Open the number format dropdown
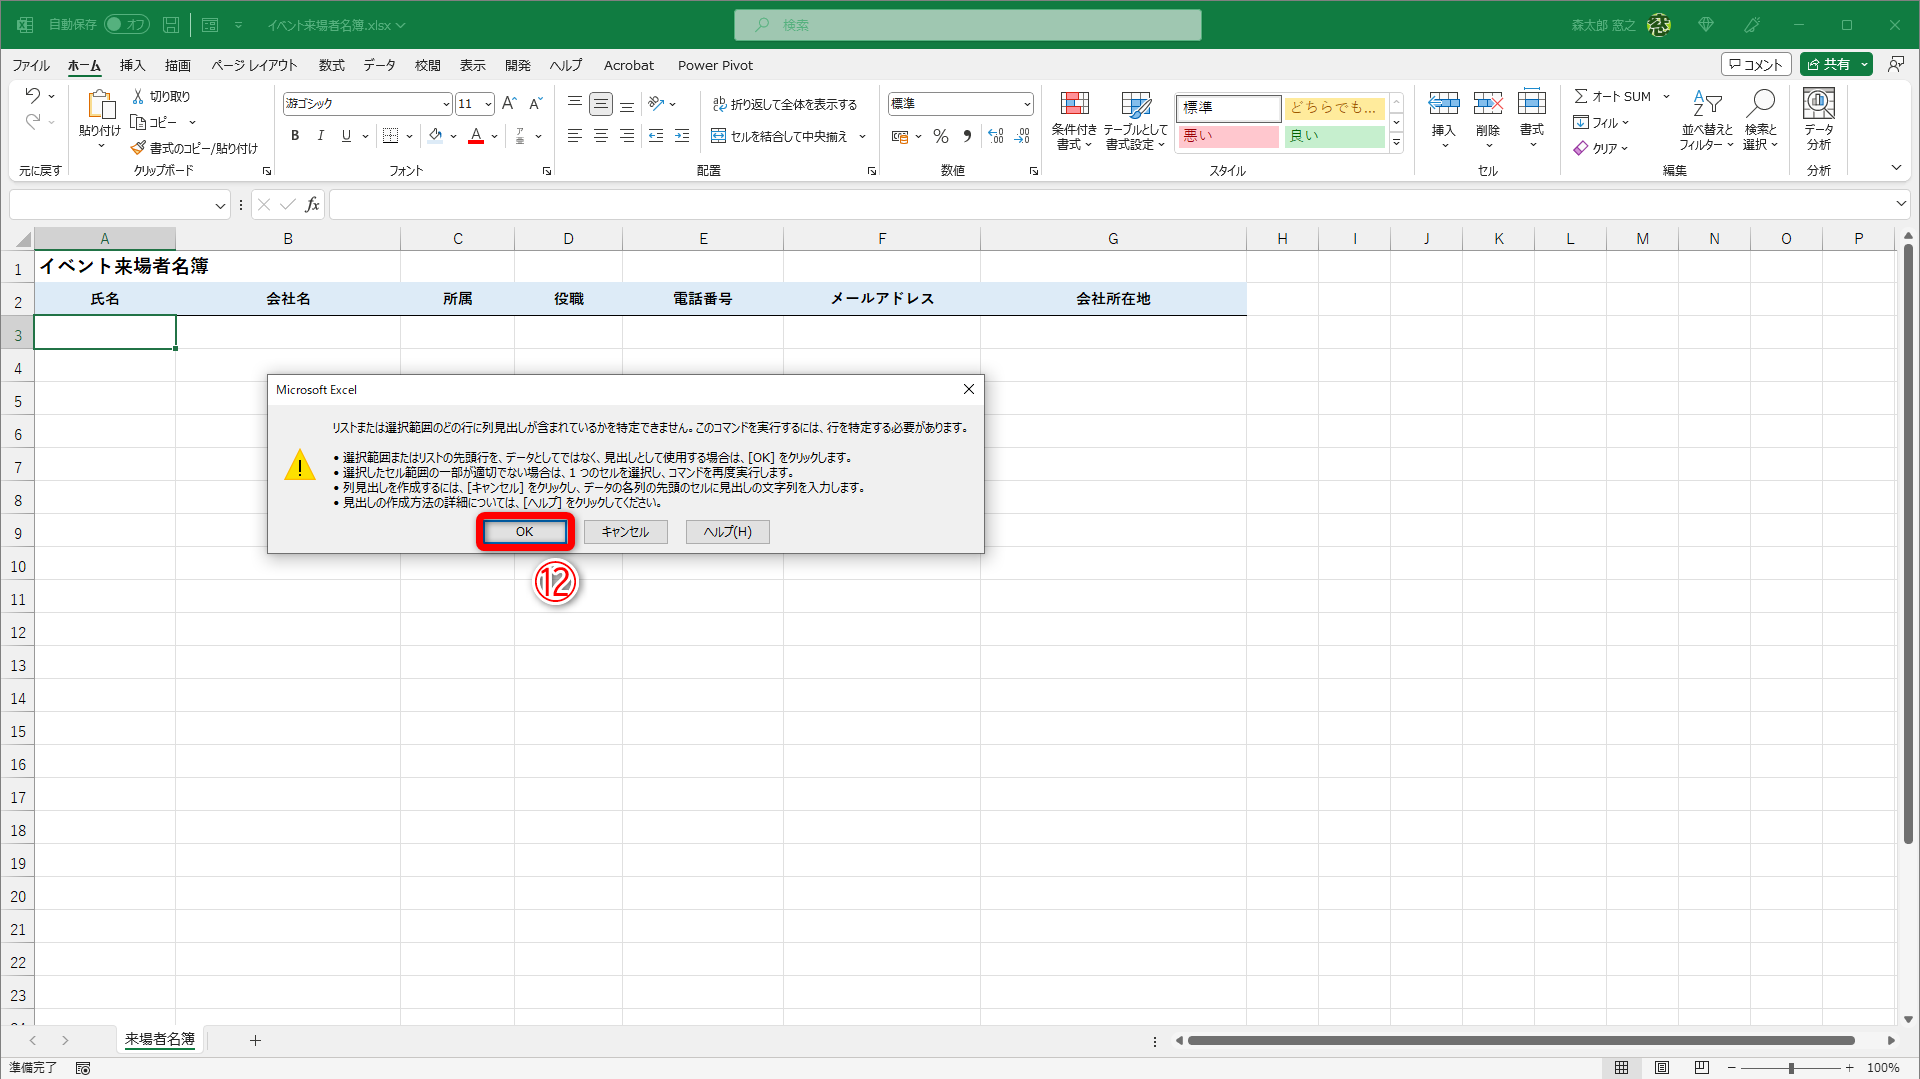1920x1079 pixels. pyautogui.click(x=1027, y=104)
